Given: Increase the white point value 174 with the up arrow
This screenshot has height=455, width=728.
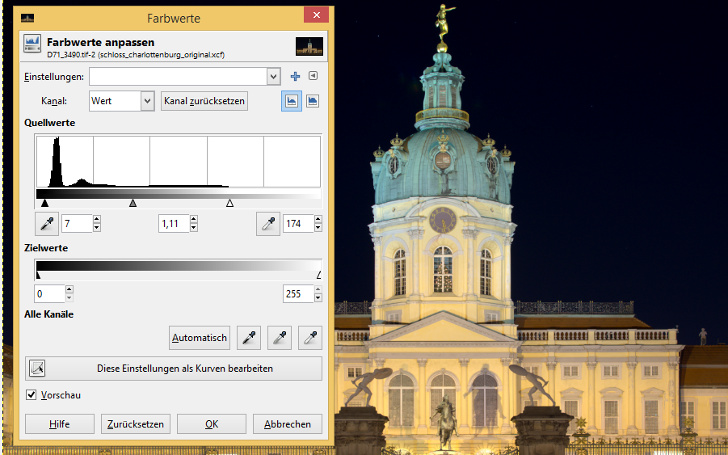Looking at the screenshot, I should tap(318, 219).
